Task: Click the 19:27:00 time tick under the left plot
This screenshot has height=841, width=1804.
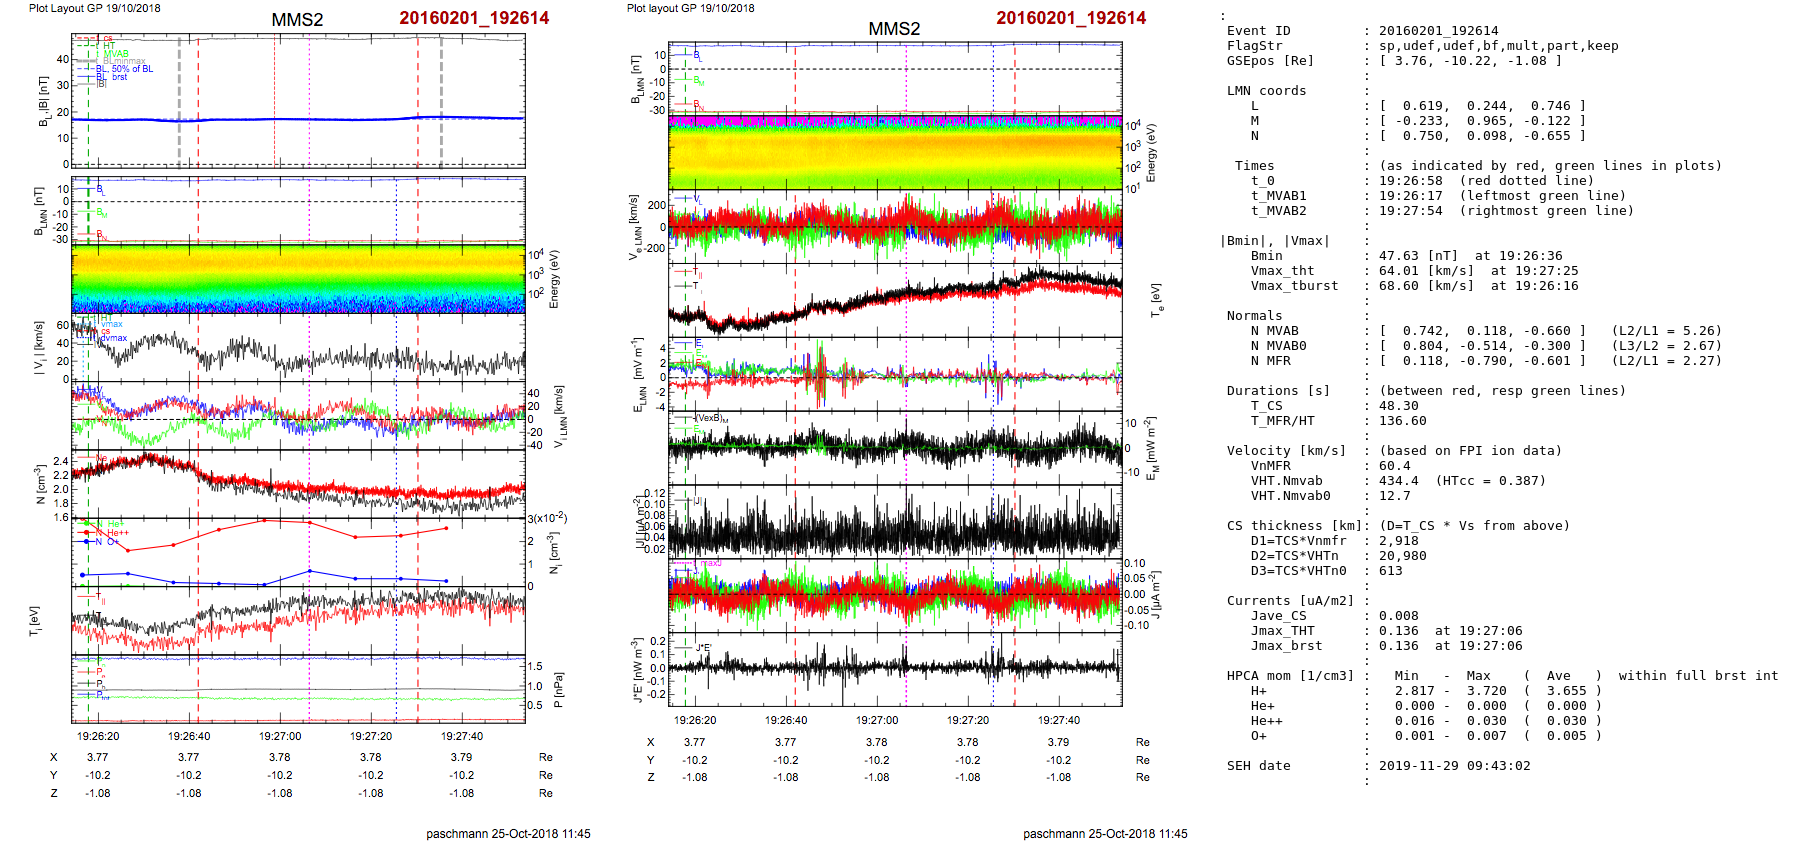Action: (x=280, y=736)
